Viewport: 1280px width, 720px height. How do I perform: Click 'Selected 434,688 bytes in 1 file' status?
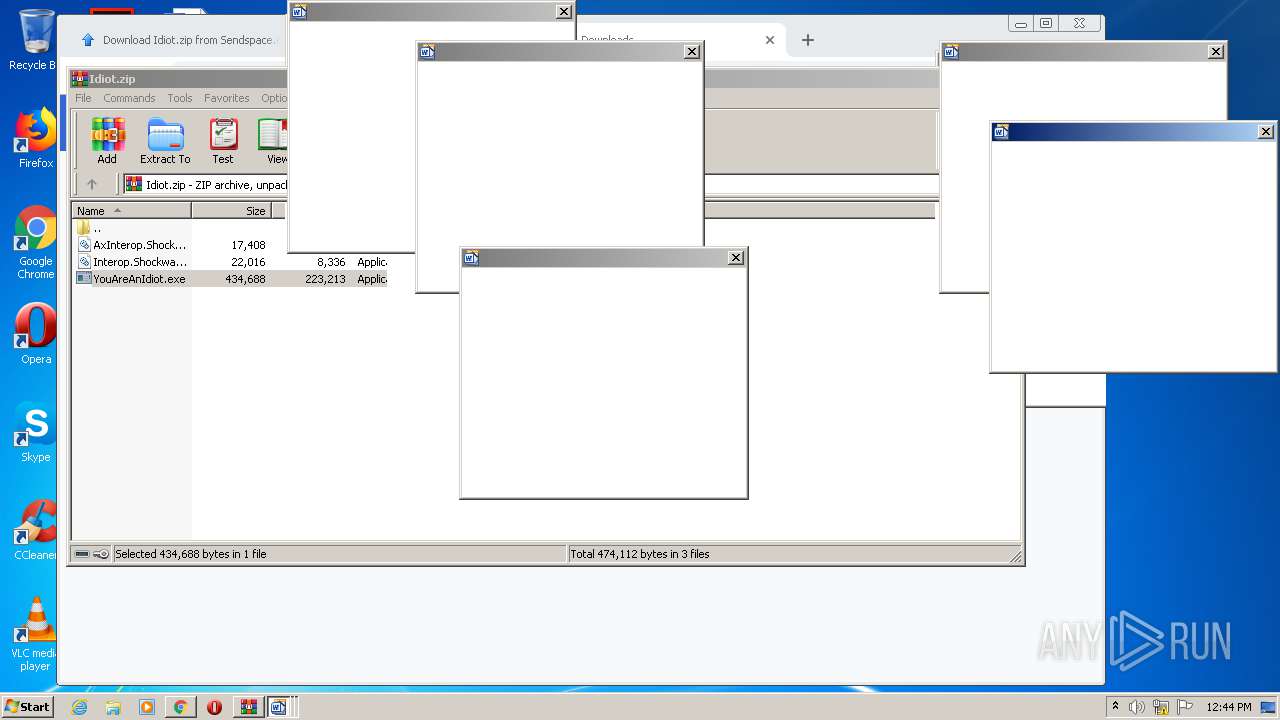click(191, 554)
